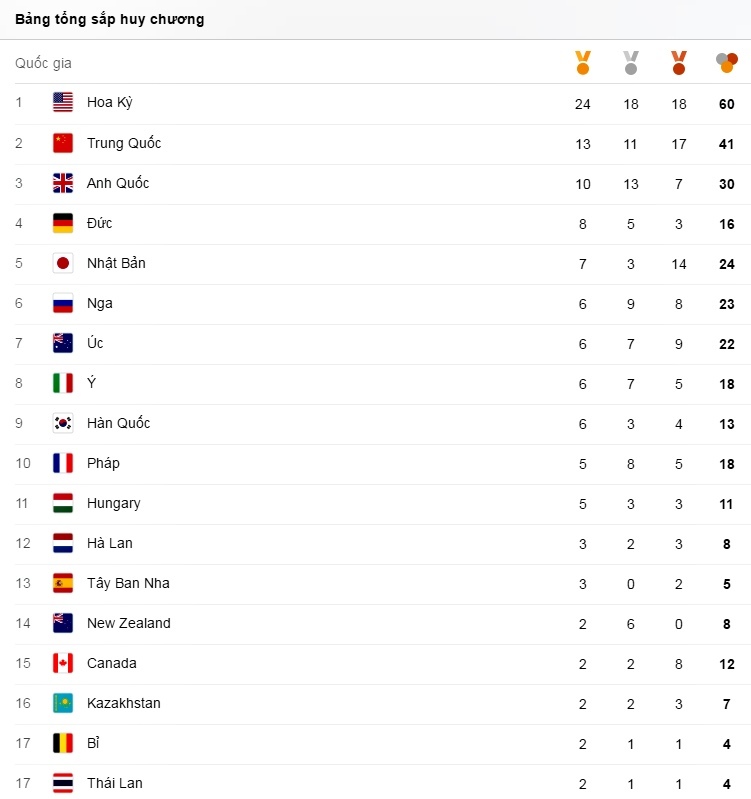Select the Thái Lan country name

coord(115,783)
